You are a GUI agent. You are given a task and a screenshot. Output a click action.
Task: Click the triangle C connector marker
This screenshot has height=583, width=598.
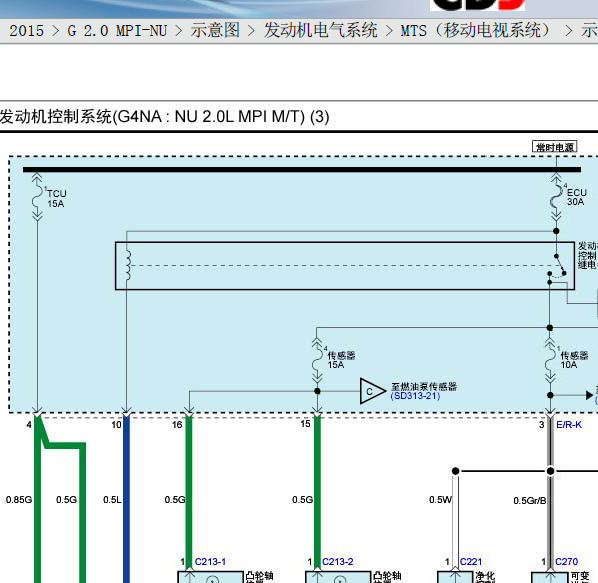pyautogui.click(x=372, y=391)
